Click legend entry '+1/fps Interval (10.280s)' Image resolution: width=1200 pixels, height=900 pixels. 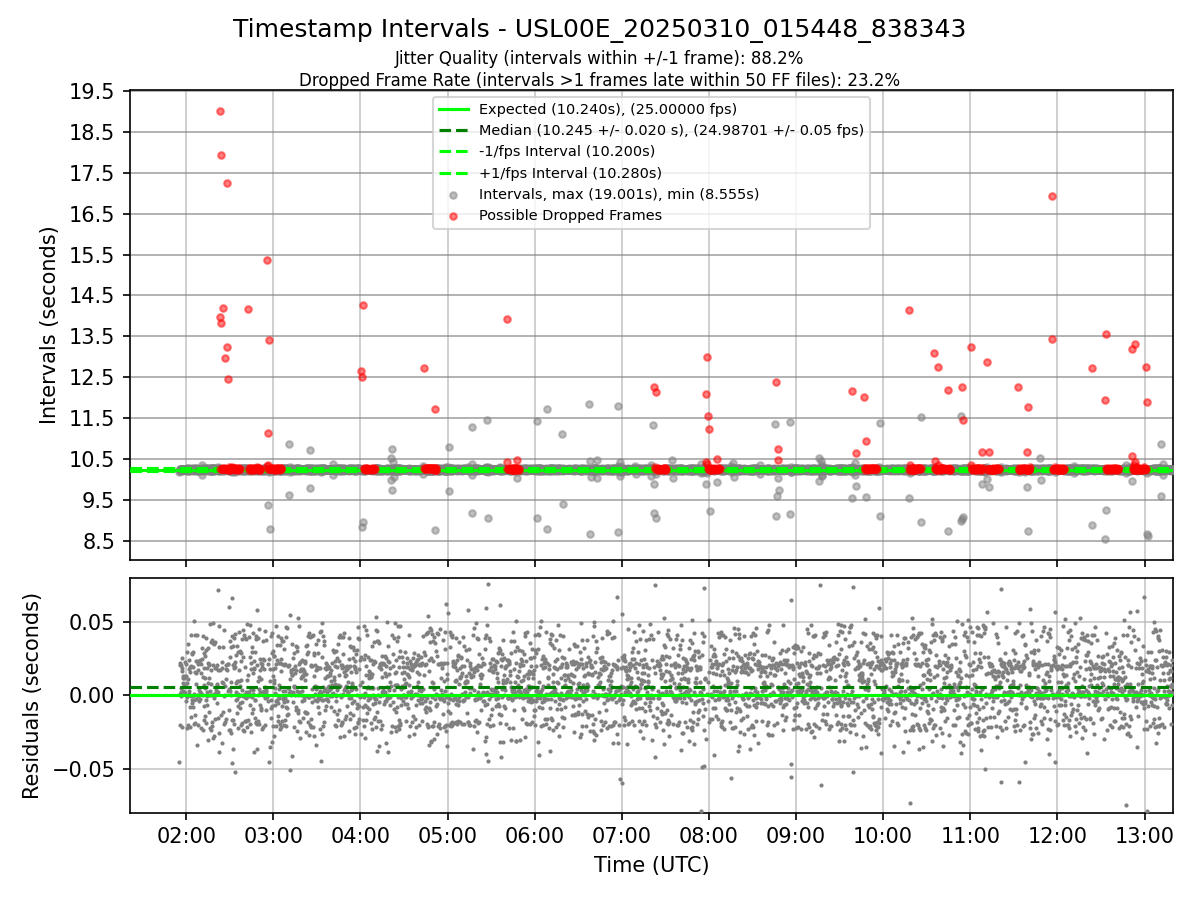pyautogui.click(x=570, y=173)
